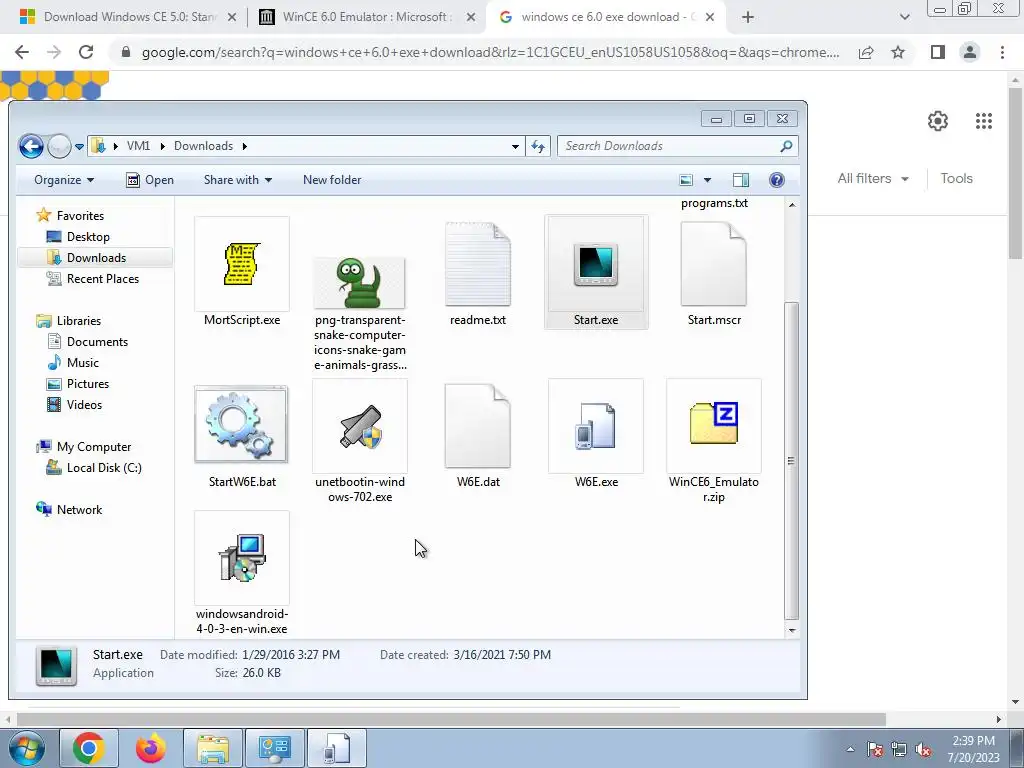Select the W6E.exe file icon
Image resolution: width=1024 pixels, height=768 pixels.
pyautogui.click(x=596, y=426)
